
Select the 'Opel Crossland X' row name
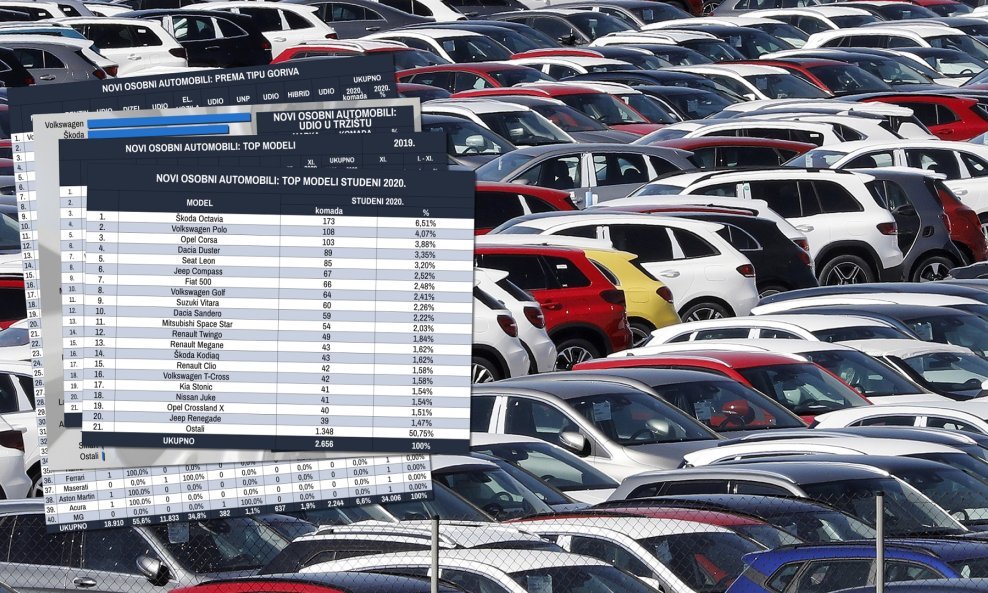tap(195, 408)
